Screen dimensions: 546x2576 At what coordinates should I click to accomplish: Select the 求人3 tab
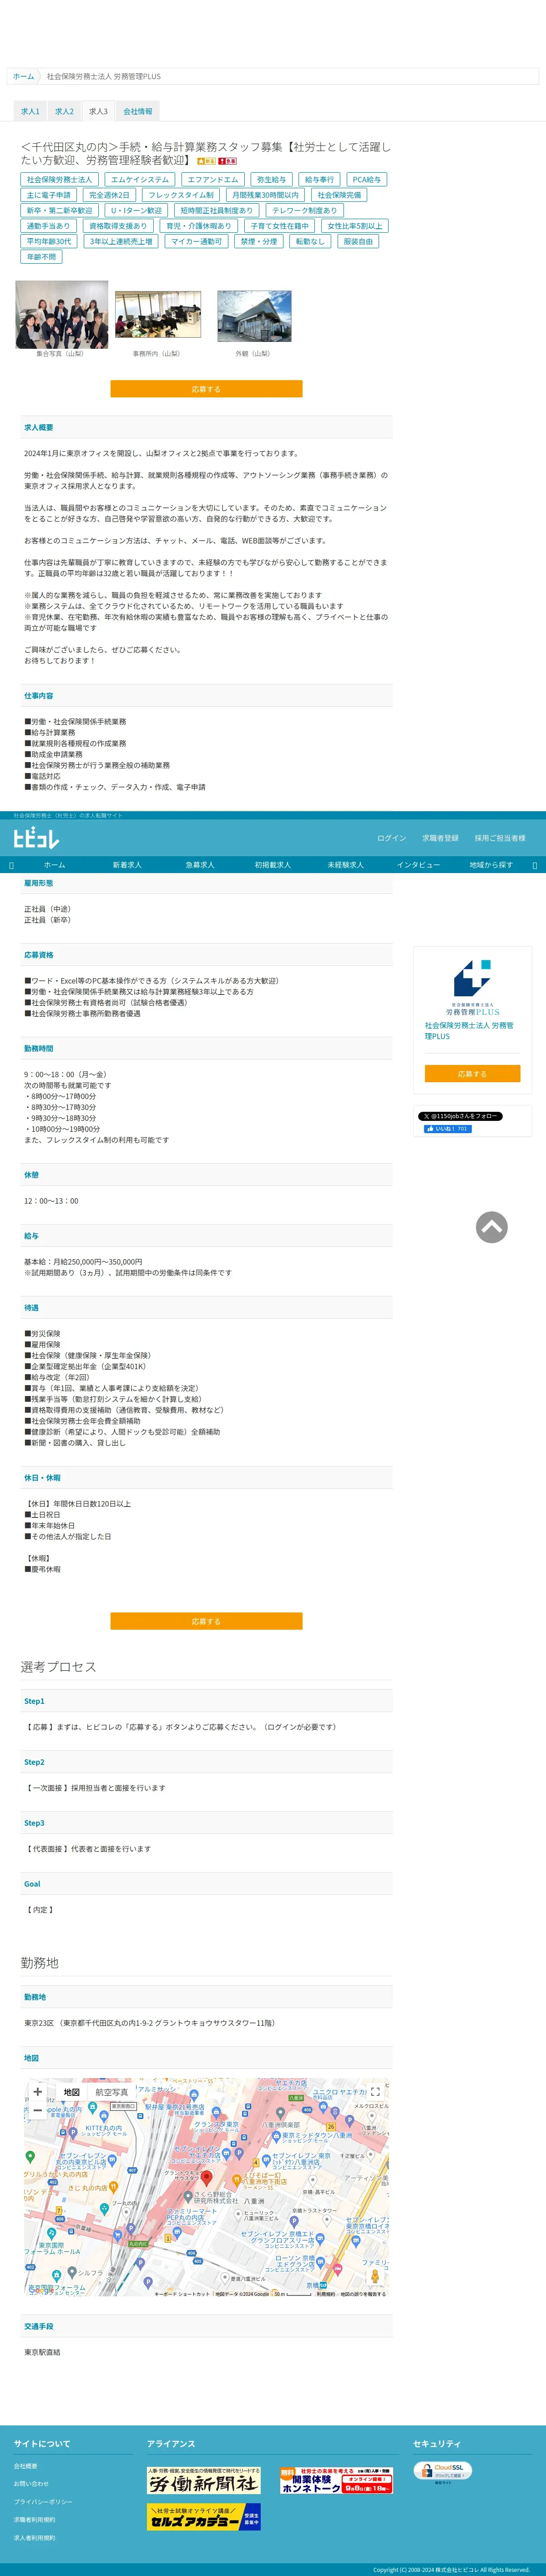tap(98, 112)
